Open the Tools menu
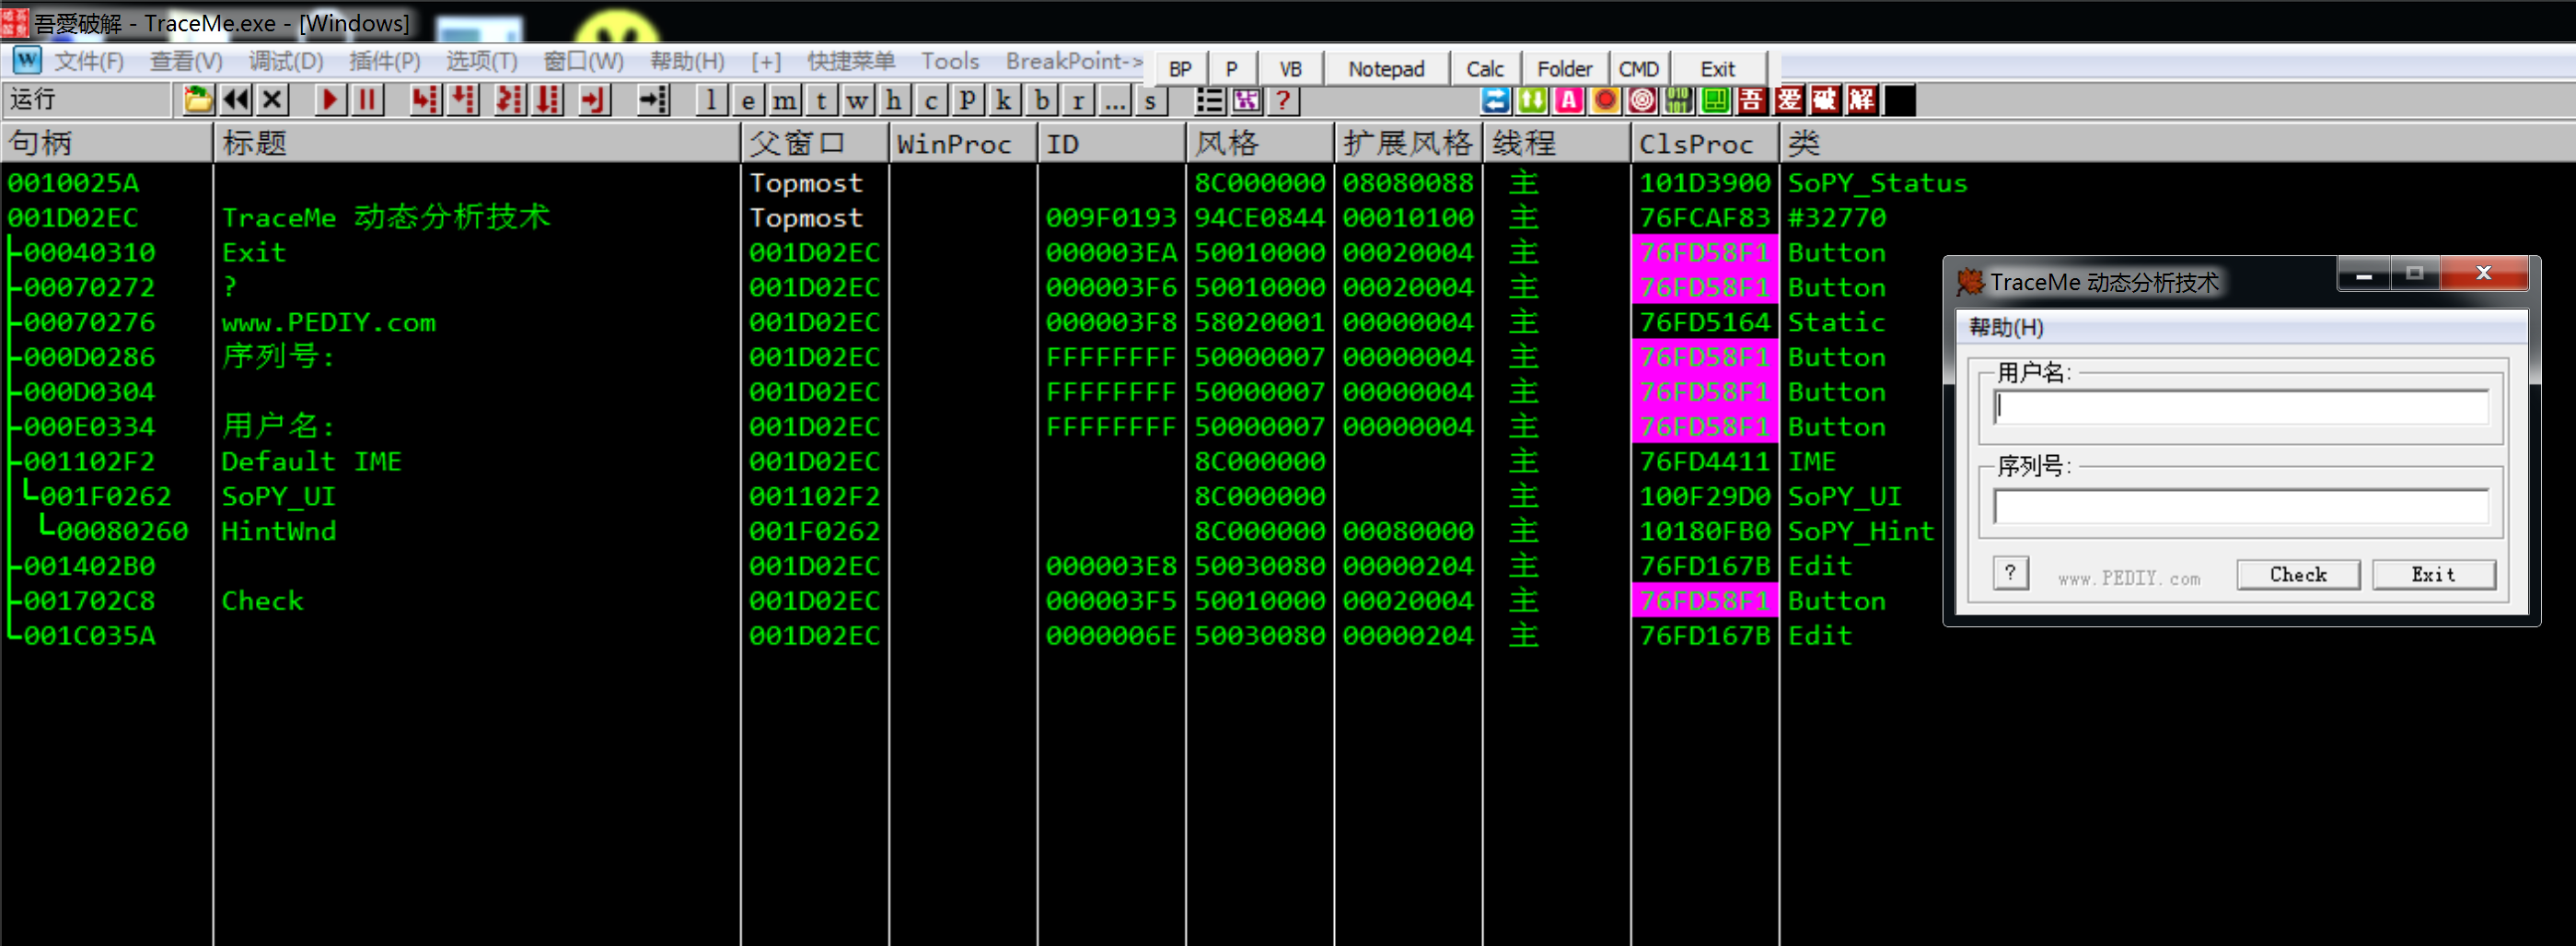The height and width of the screenshot is (946, 2576). click(x=950, y=61)
